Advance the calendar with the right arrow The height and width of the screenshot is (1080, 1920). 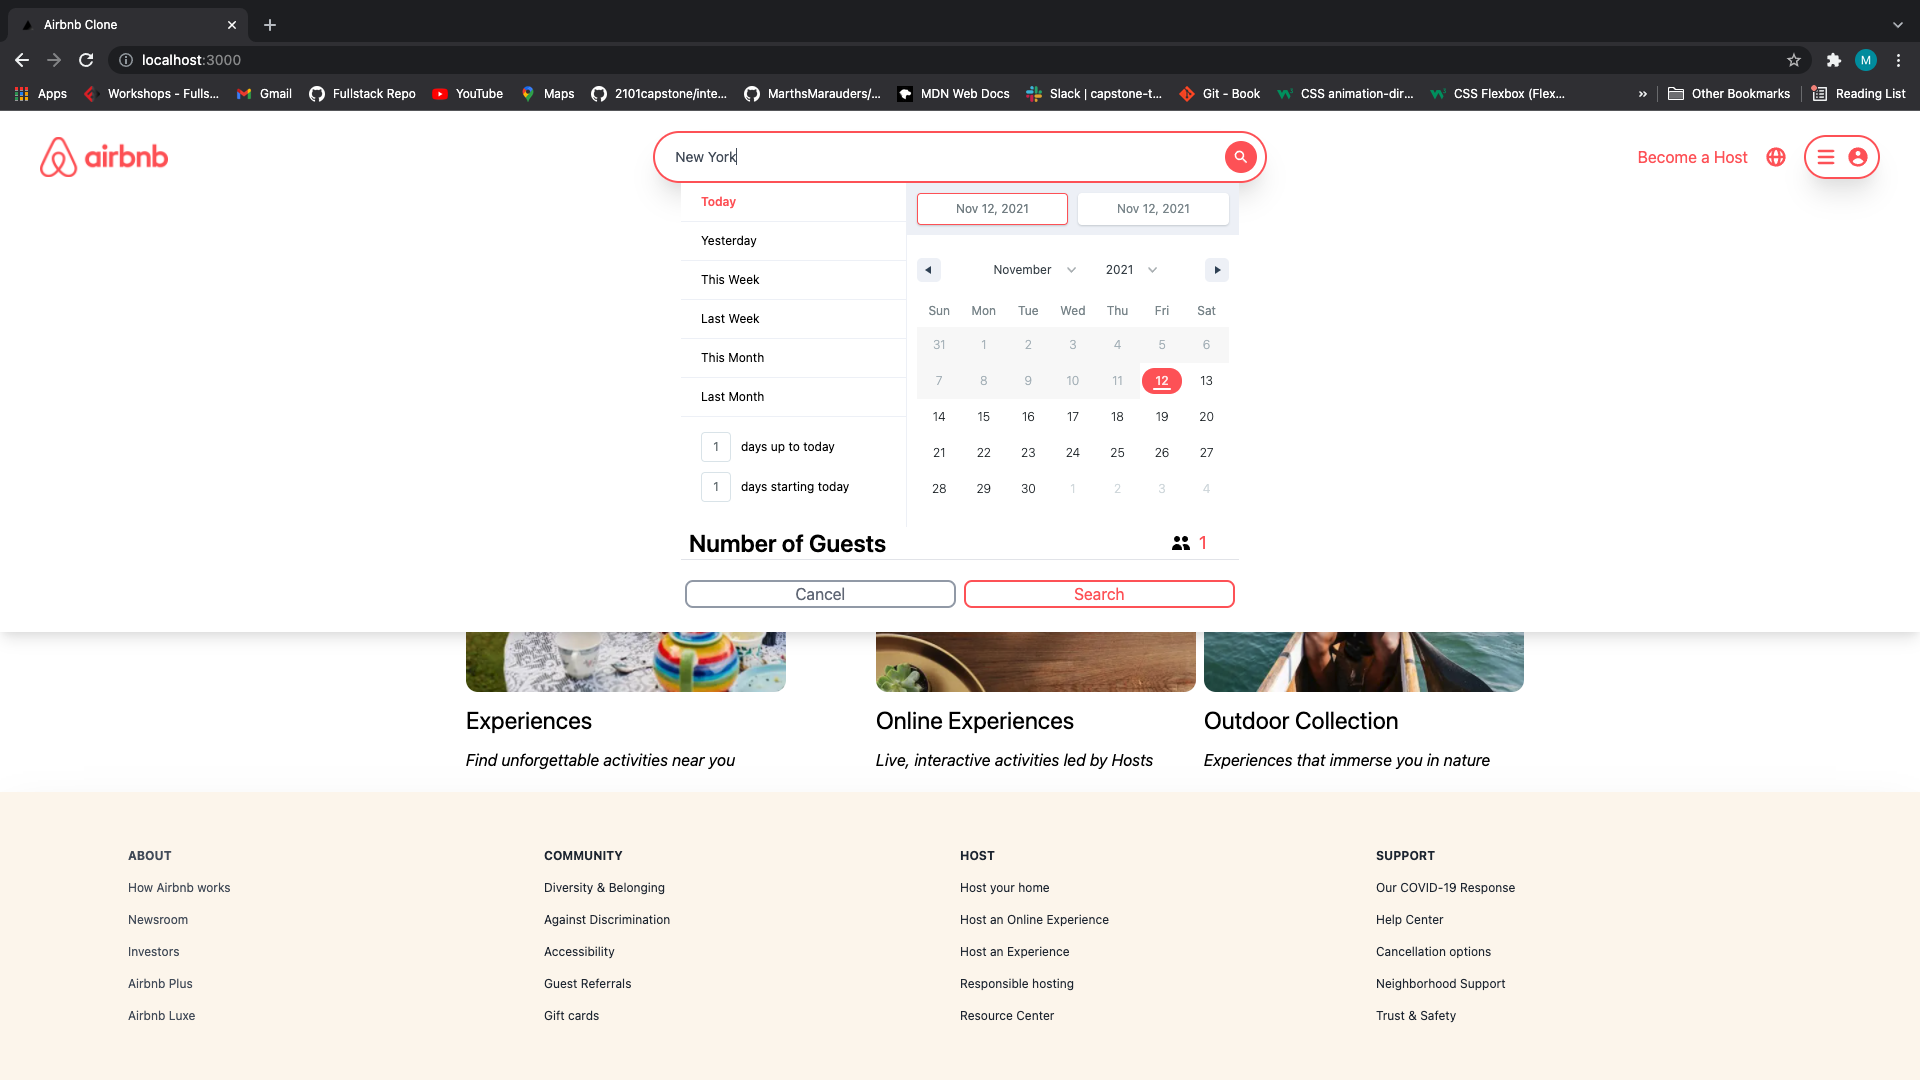point(1217,270)
